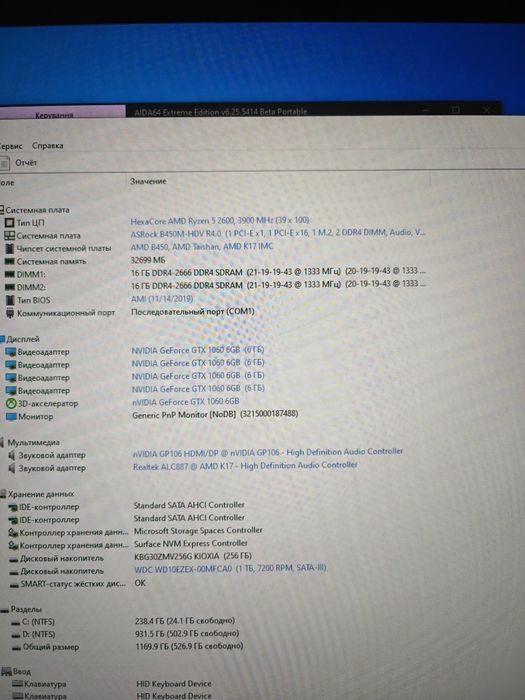Click the Хранение данных section icon
This screenshot has height=700, width=525.
click(3, 494)
